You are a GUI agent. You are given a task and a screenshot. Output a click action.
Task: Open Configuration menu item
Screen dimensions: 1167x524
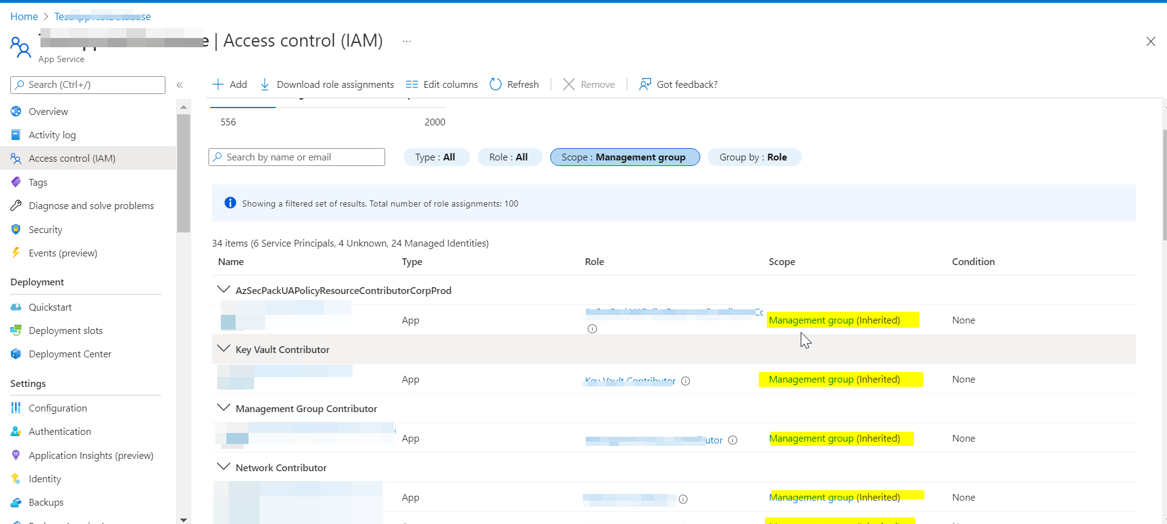coord(58,408)
